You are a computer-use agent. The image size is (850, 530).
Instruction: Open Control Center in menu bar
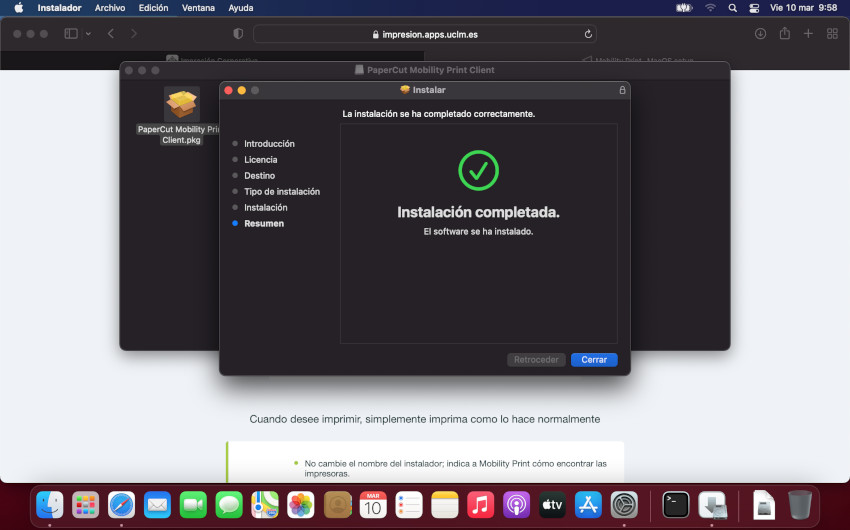coord(754,8)
